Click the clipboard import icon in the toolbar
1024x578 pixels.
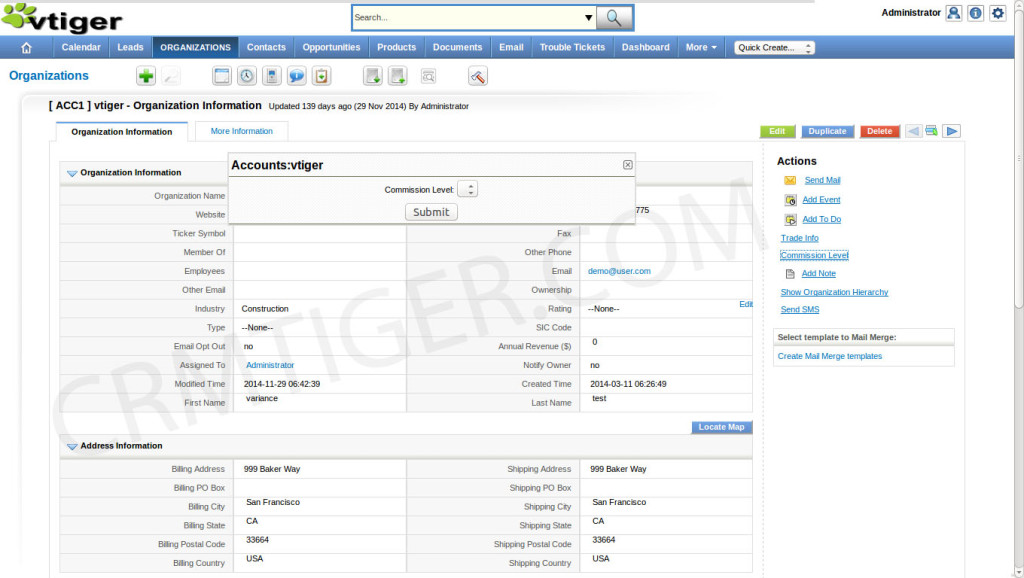point(321,75)
